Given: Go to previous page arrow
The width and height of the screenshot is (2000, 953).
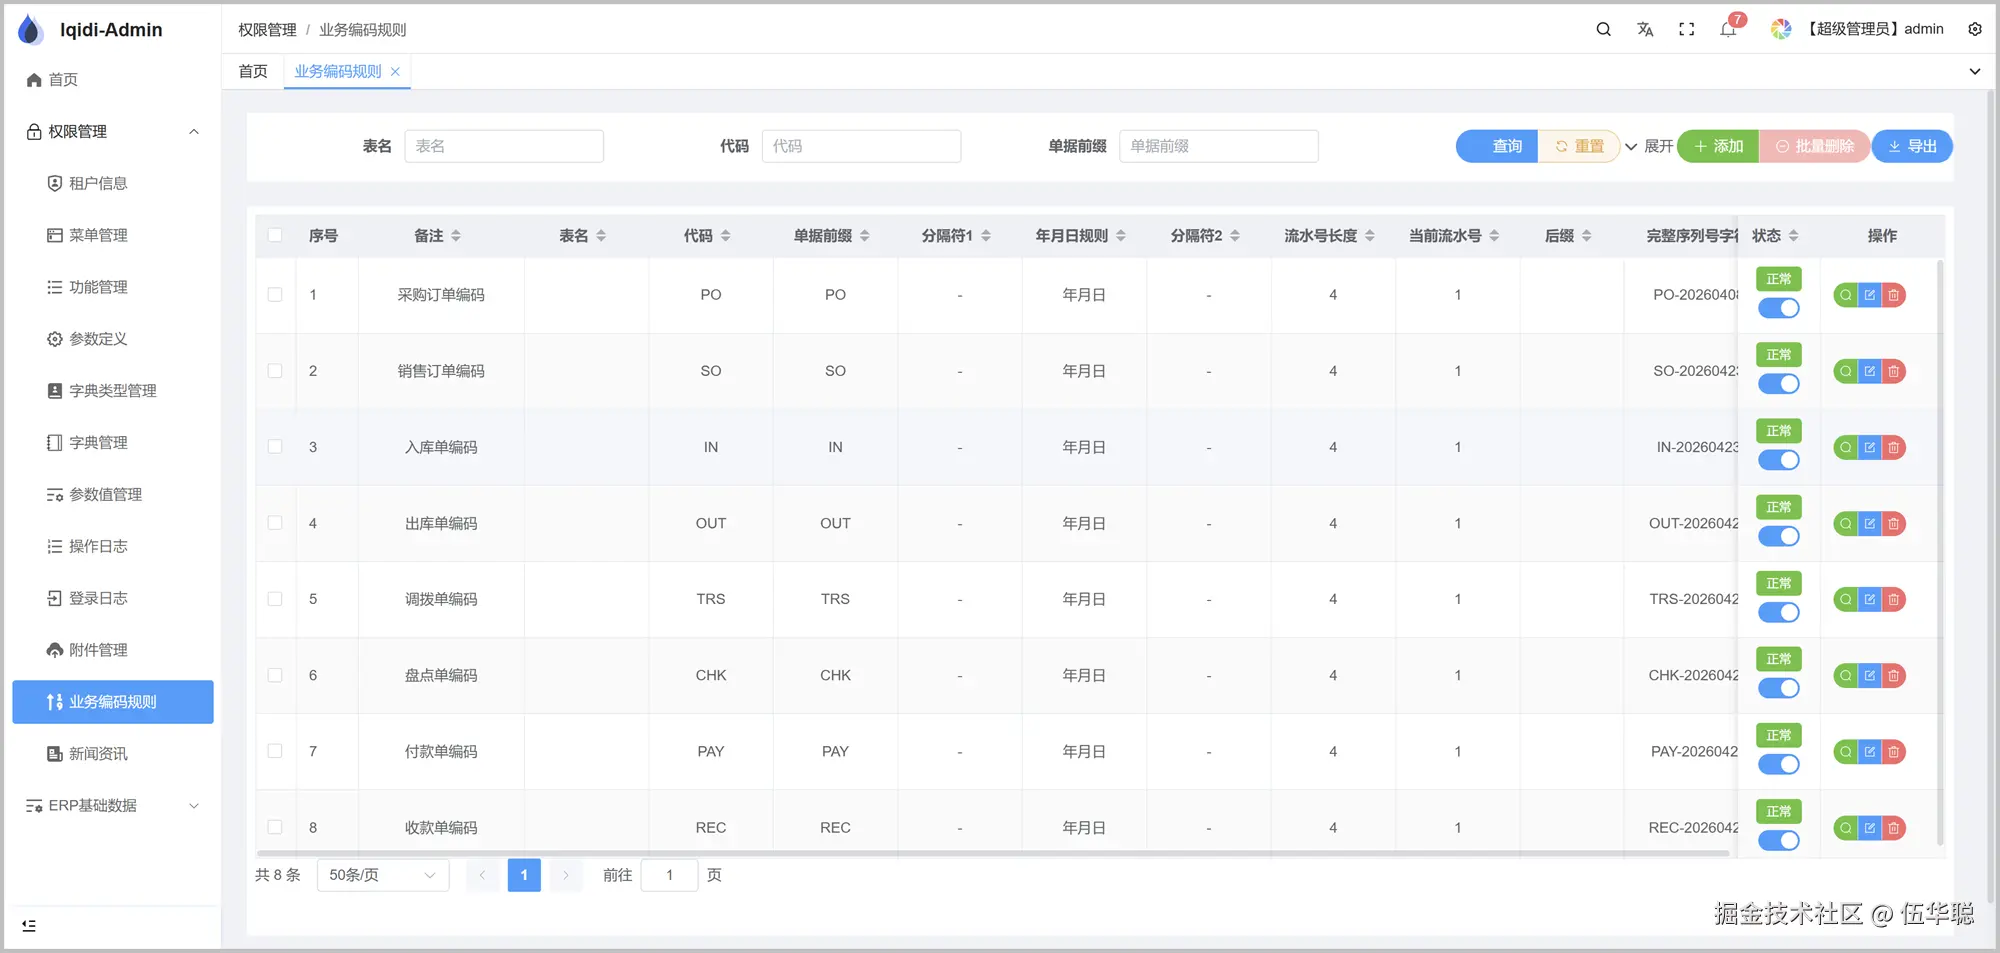Looking at the screenshot, I should pyautogui.click(x=482, y=875).
